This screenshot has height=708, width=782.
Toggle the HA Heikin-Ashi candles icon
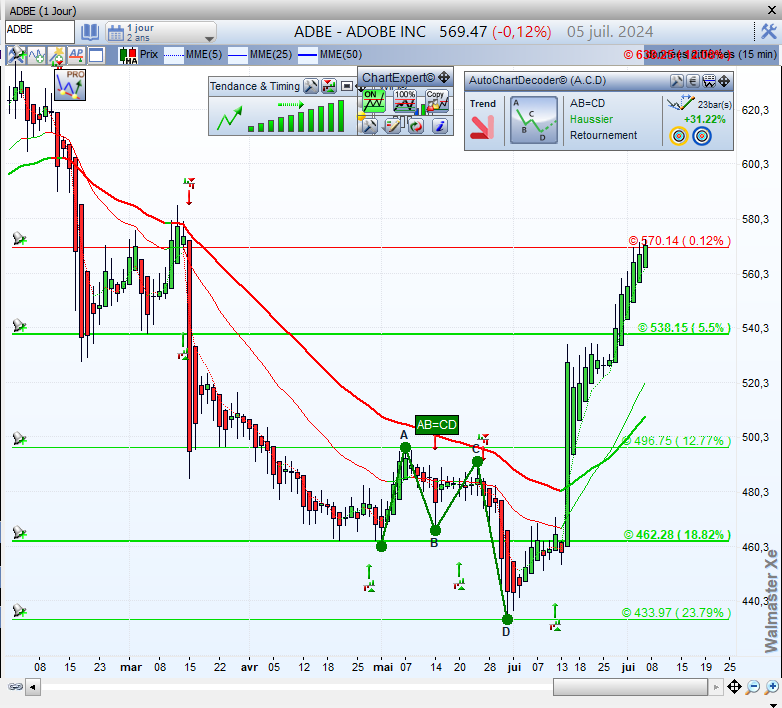point(128,55)
